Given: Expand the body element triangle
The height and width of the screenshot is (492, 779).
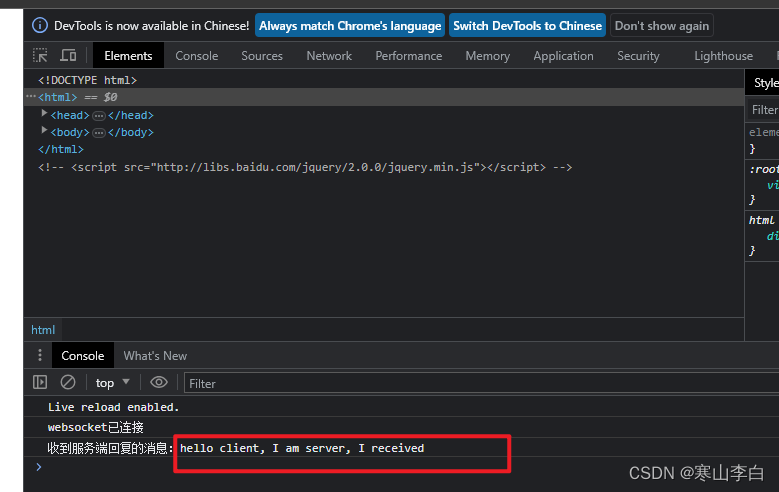Looking at the screenshot, I should pyautogui.click(x=44, y=130).
